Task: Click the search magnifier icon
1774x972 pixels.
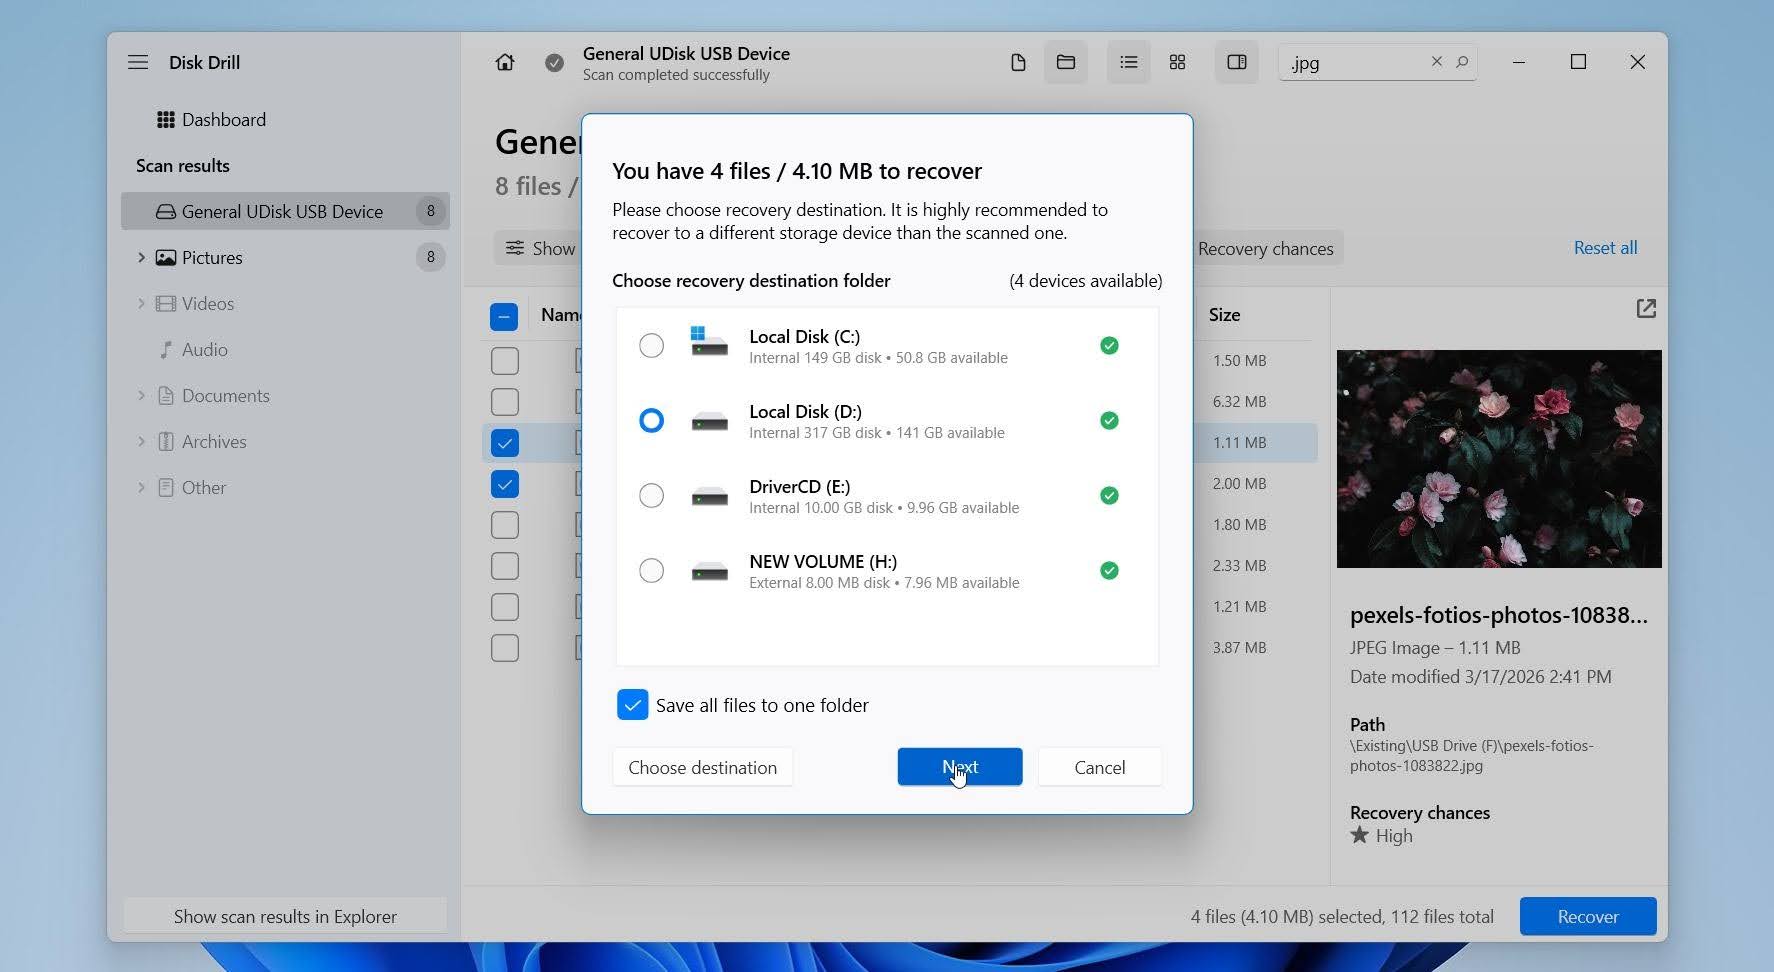Action: click(x=1462, y=62)
